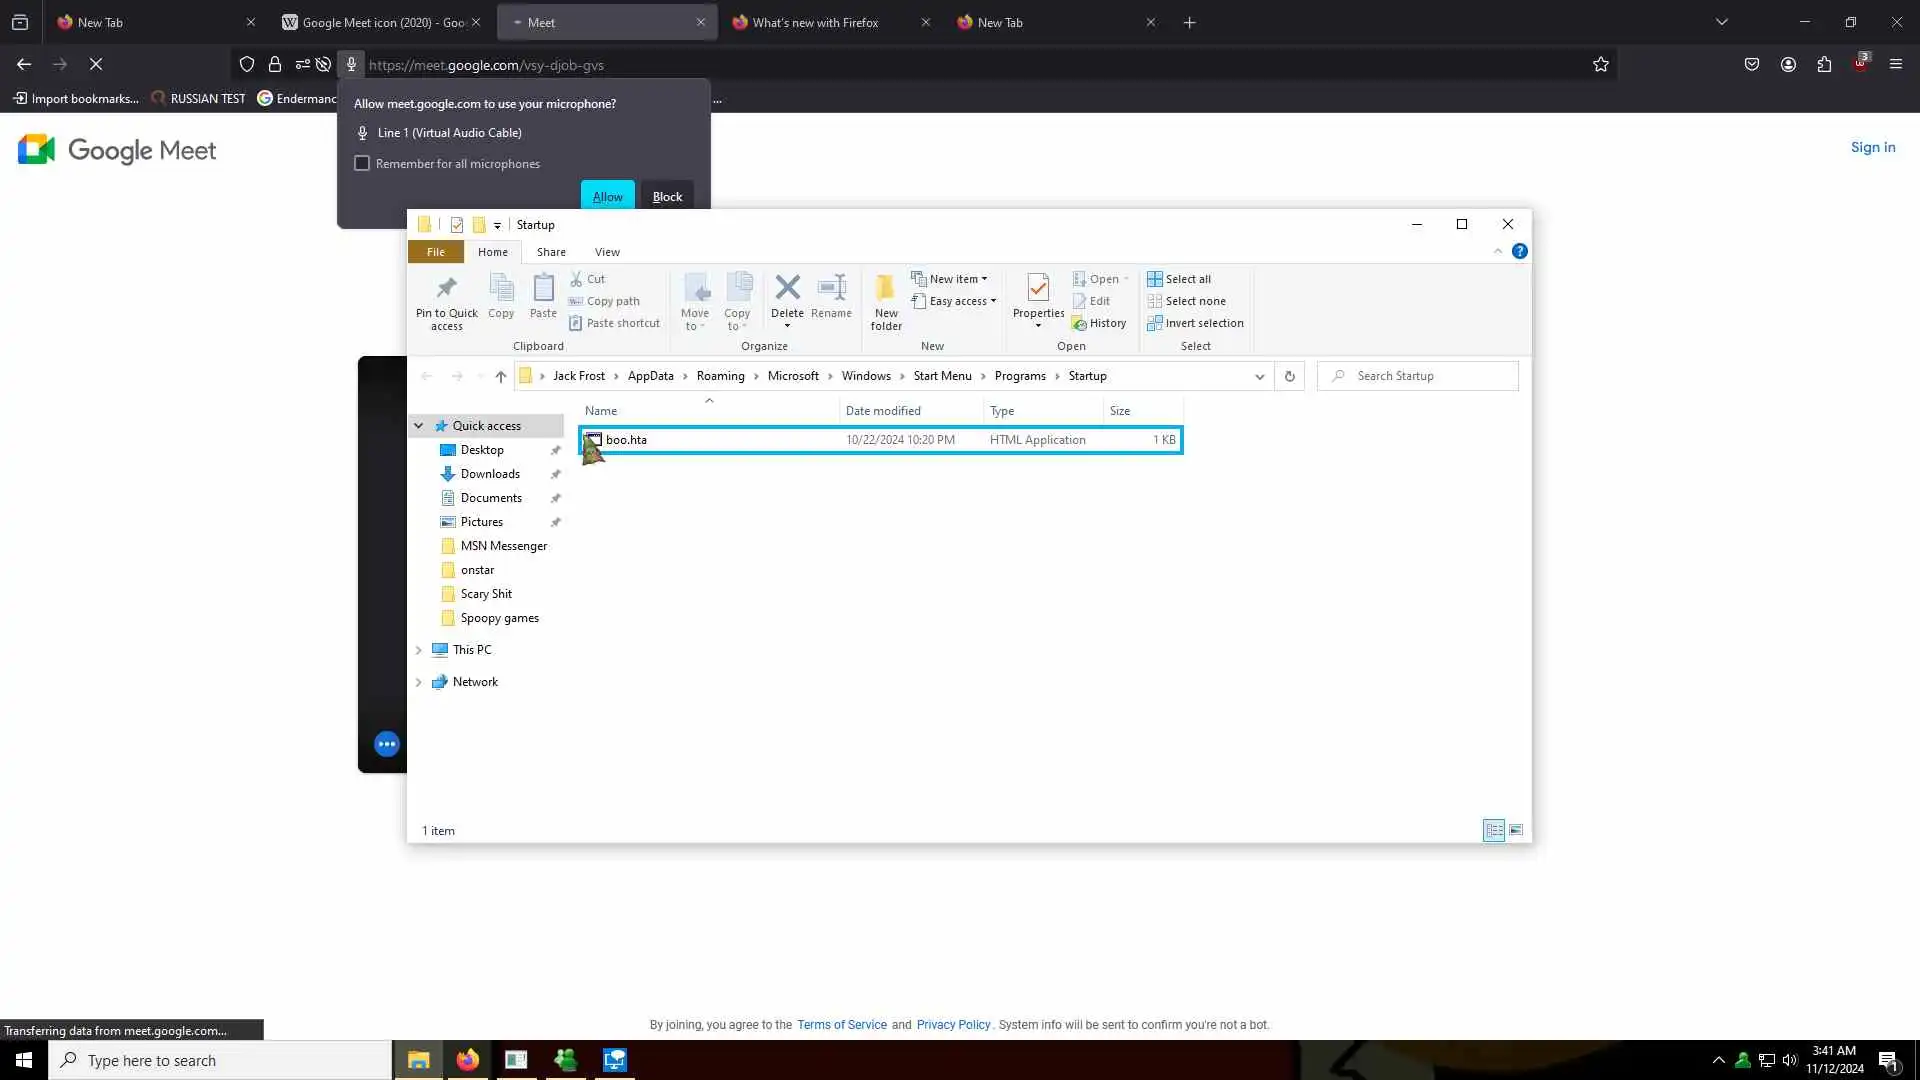
Task: Allow microphone access for Meet
Action: pos(607,196)
